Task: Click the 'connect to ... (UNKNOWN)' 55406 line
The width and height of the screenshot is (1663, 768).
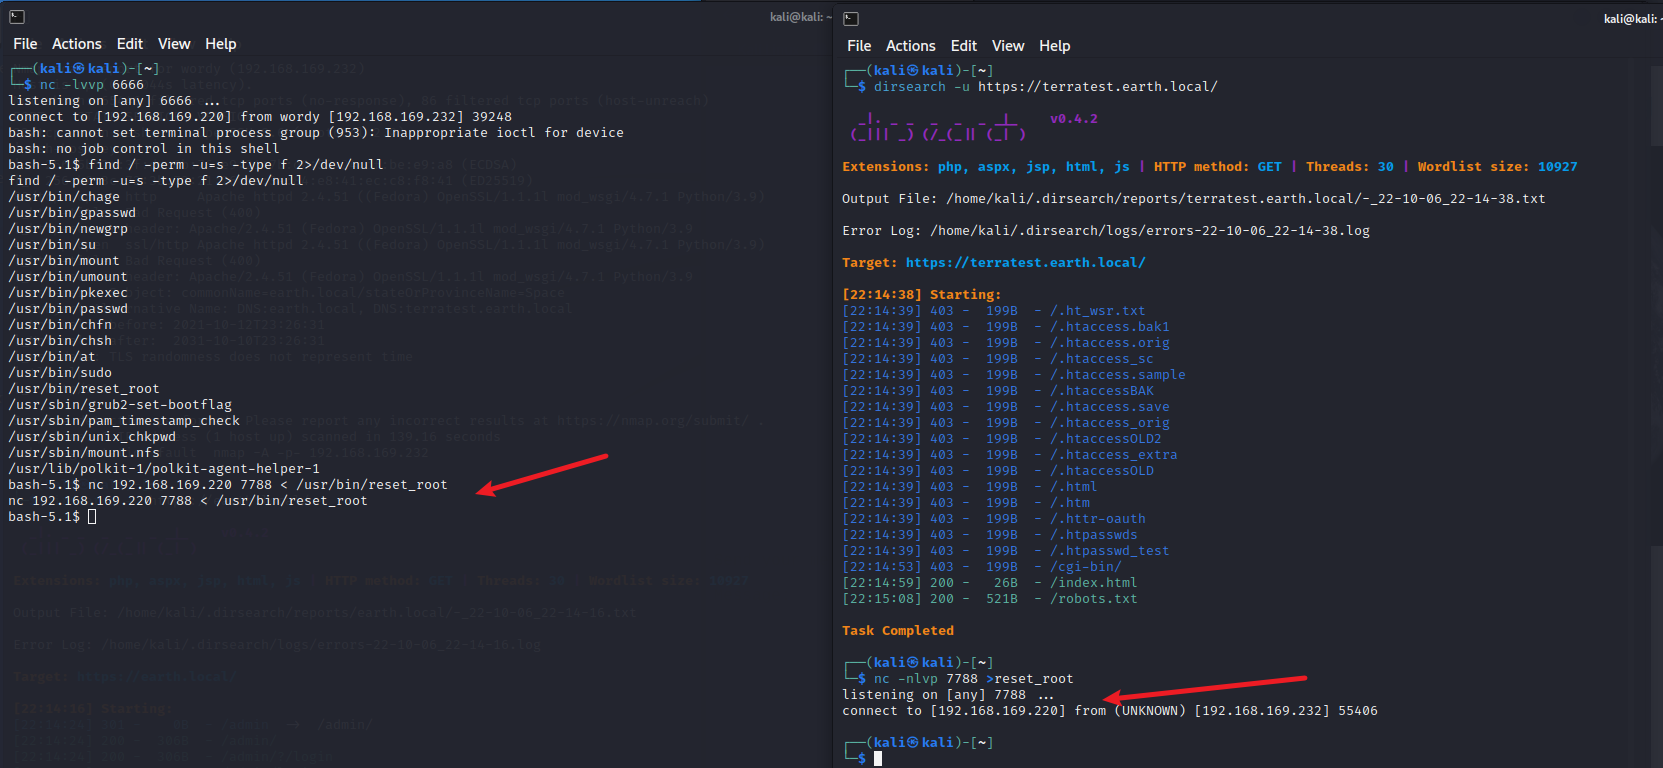Action: [1110, 711]
